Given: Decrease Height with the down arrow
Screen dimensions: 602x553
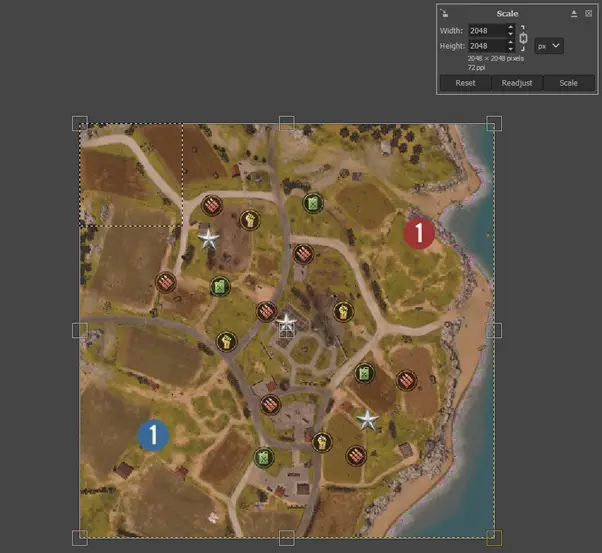Looking at the screenshot, I should (x=511, y=49).
